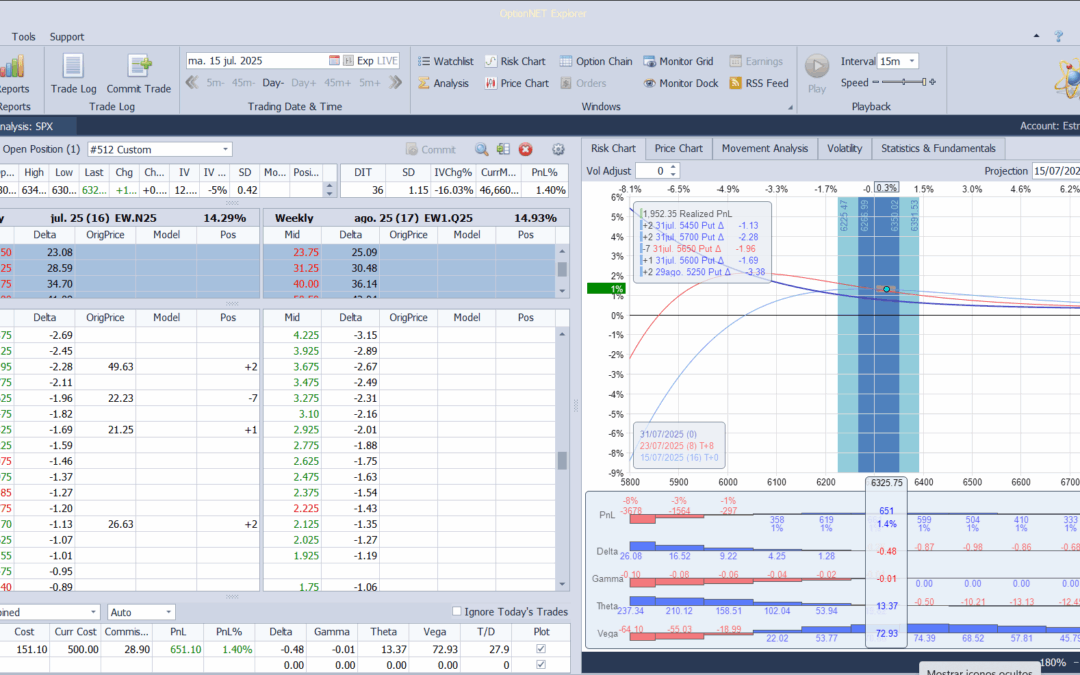
Task: Open the Analysis window from ribbon
Action: (443, 83)
